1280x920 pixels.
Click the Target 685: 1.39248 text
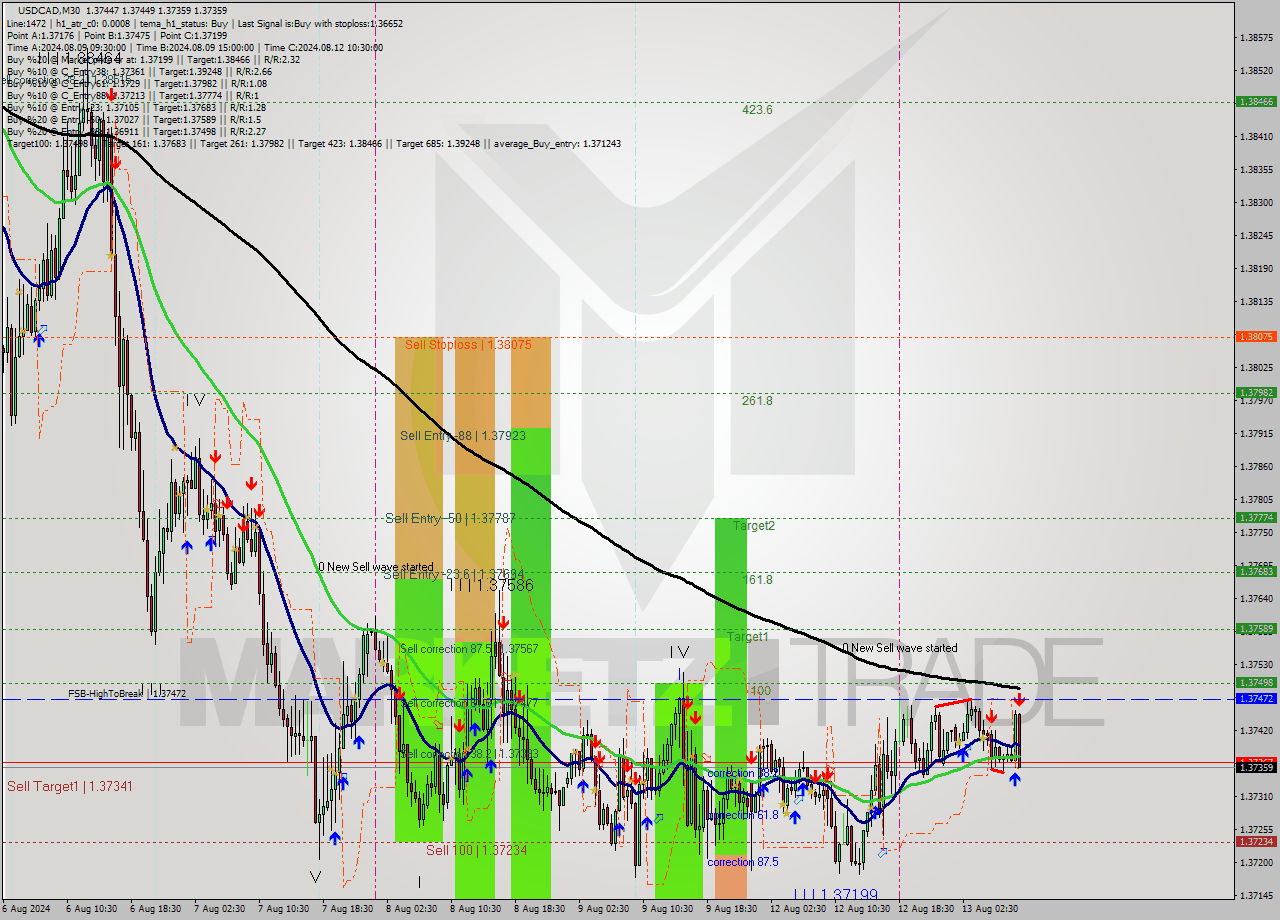click(x=439, y=144)
